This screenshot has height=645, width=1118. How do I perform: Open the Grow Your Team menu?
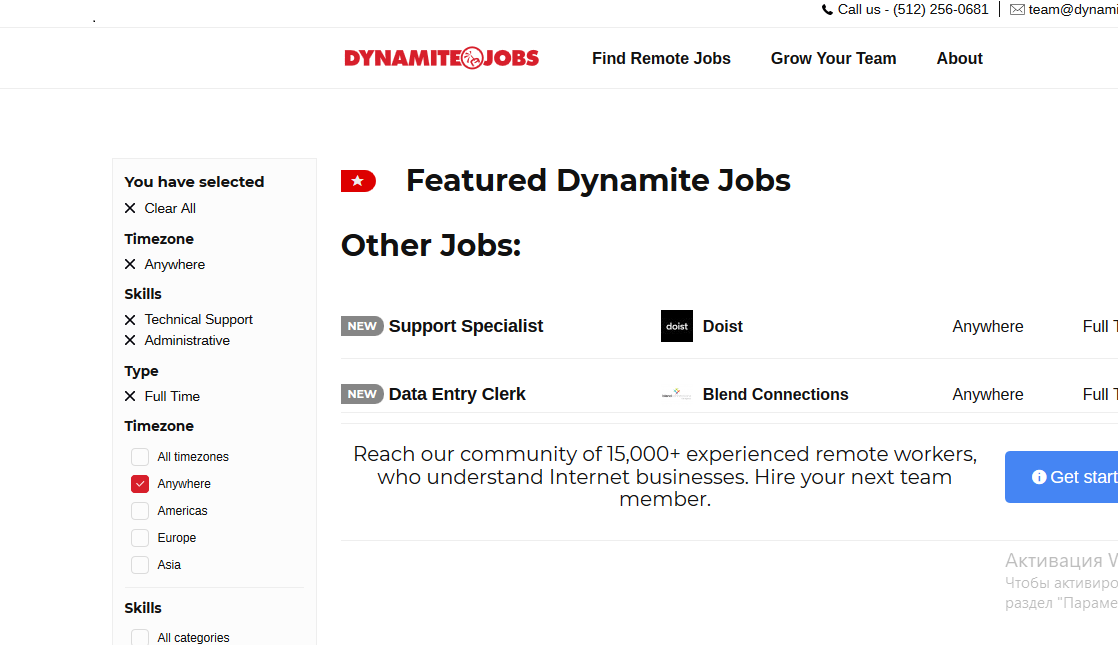tap(833, 58)
